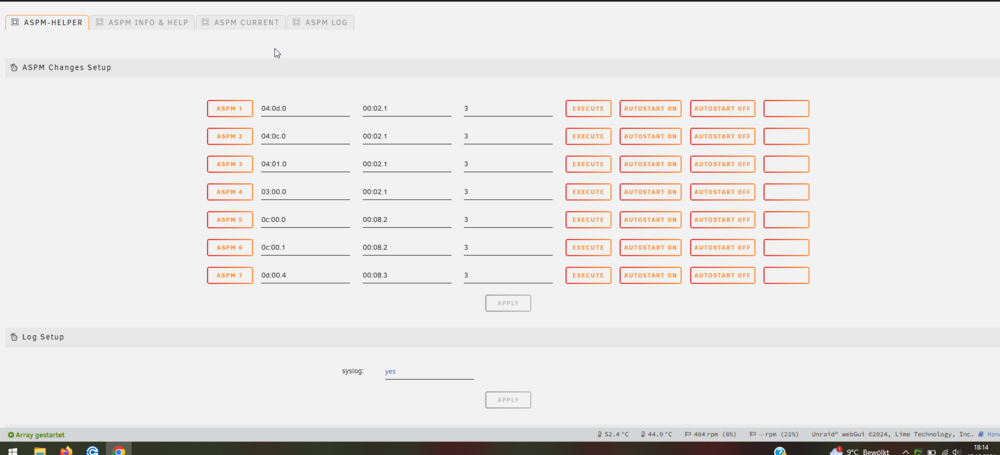This screenshot has width=1000, height=455.
Task: Switch to the ASPM INFO & HELP tab
Action: [x=142, y=22]
